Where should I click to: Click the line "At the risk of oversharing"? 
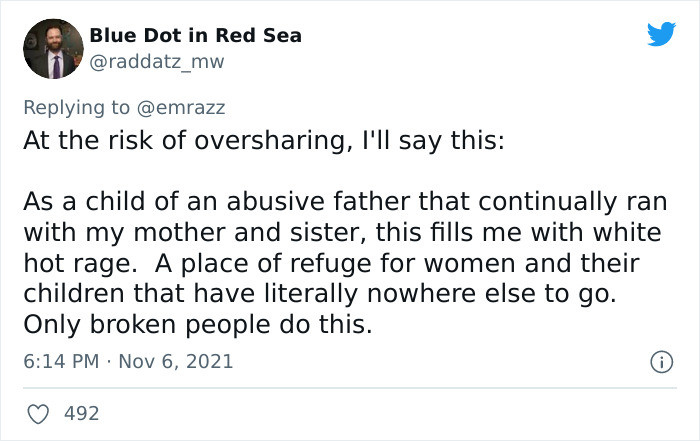click(x=264, y=138)
